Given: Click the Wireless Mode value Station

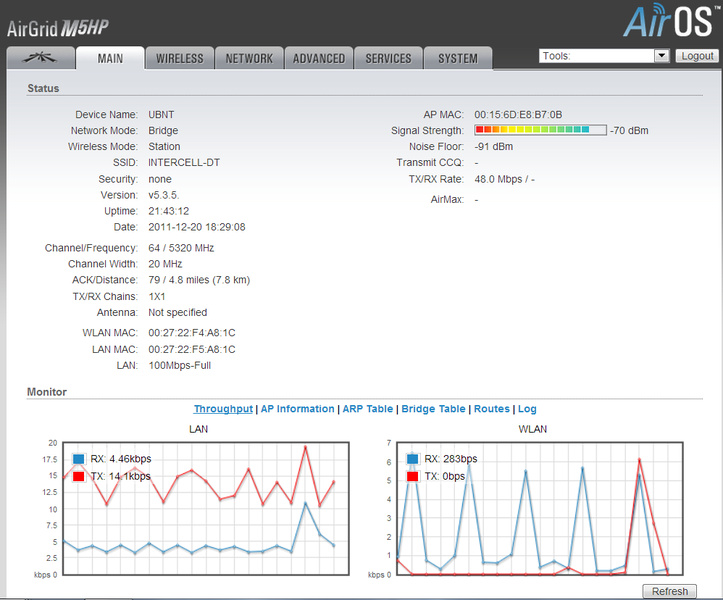Looking at the screenshot, I should [164, 146].
